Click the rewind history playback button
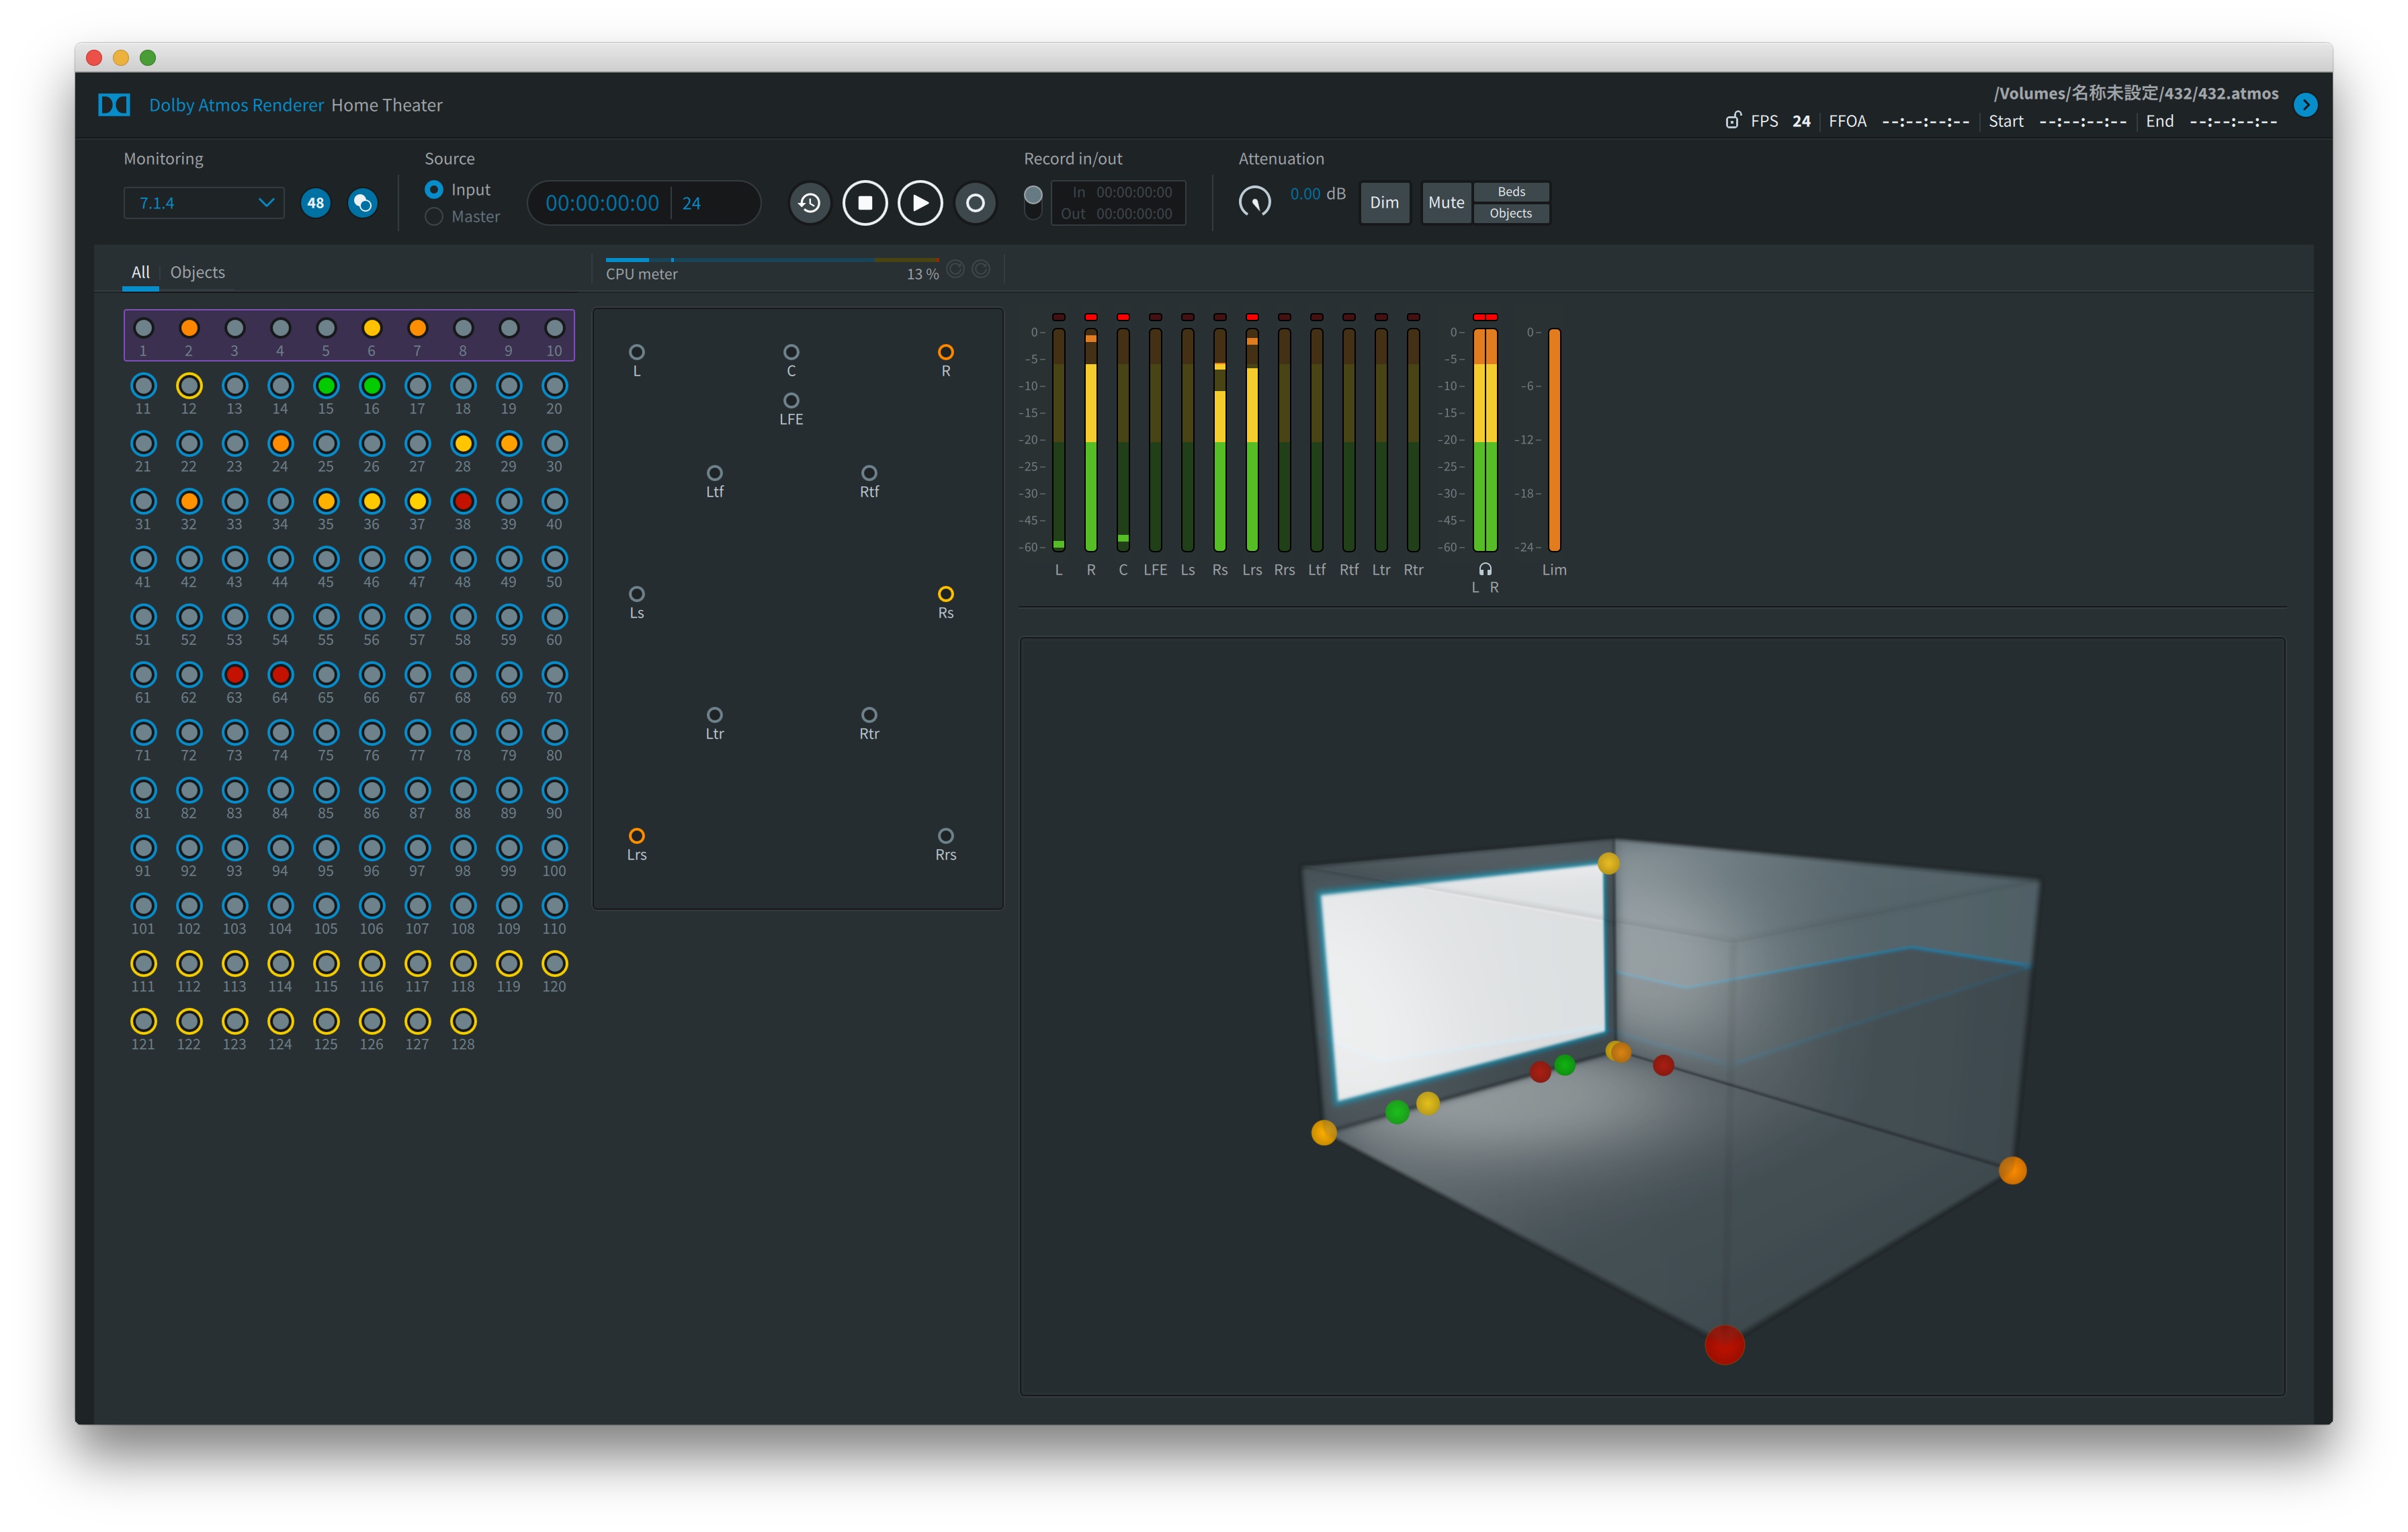 [810, 203]
